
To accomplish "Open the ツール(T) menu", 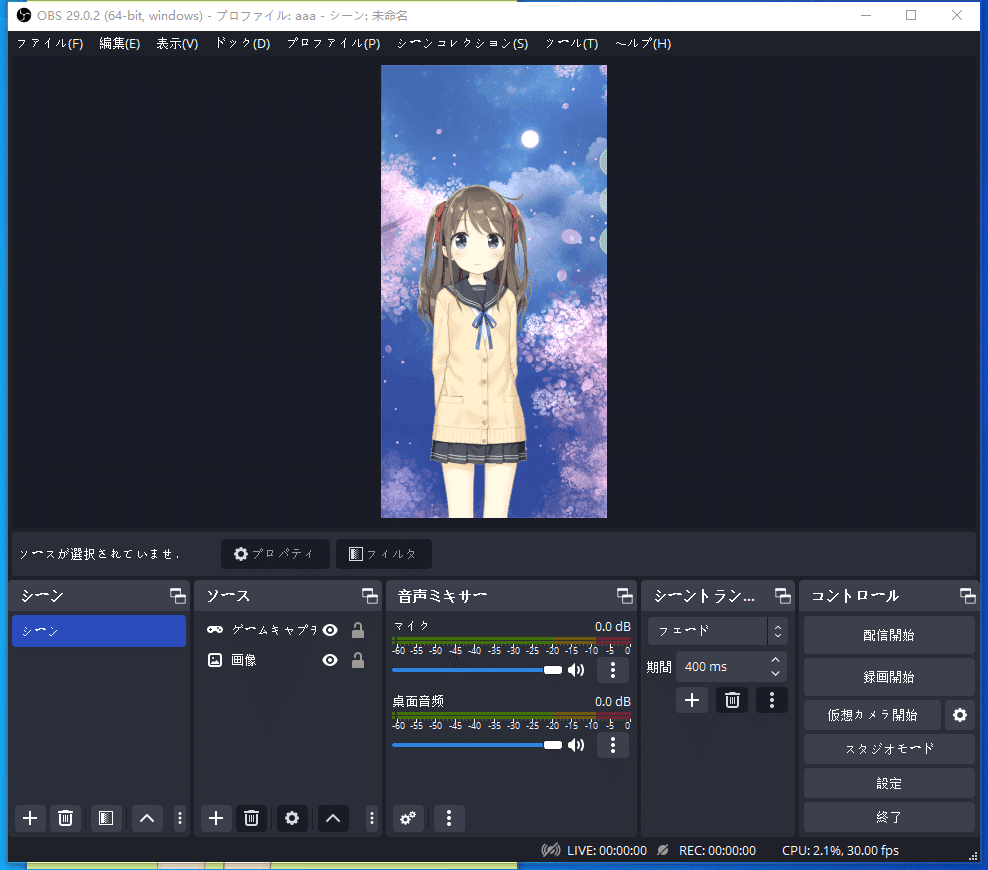I will coord(572,43).
